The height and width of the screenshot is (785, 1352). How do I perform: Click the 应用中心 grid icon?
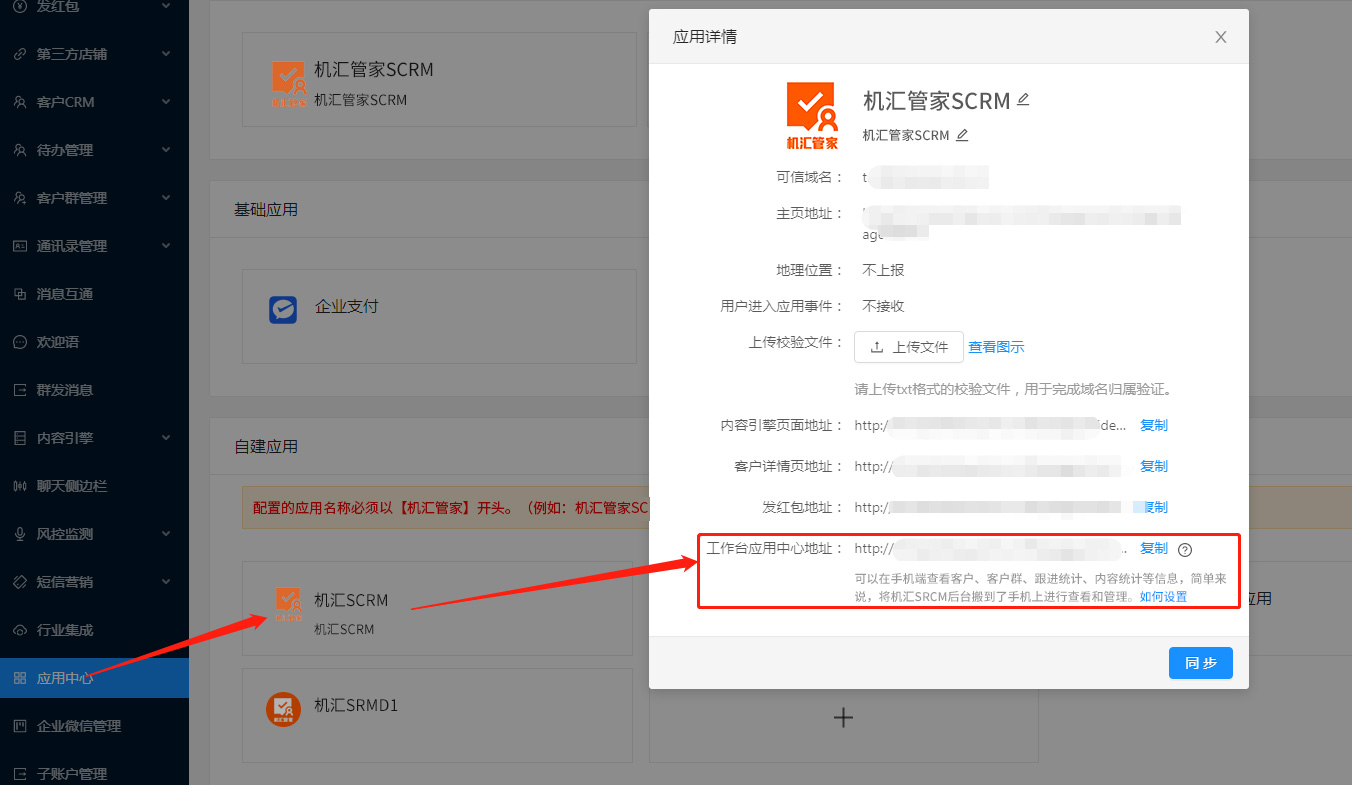[x=19, y=678]
